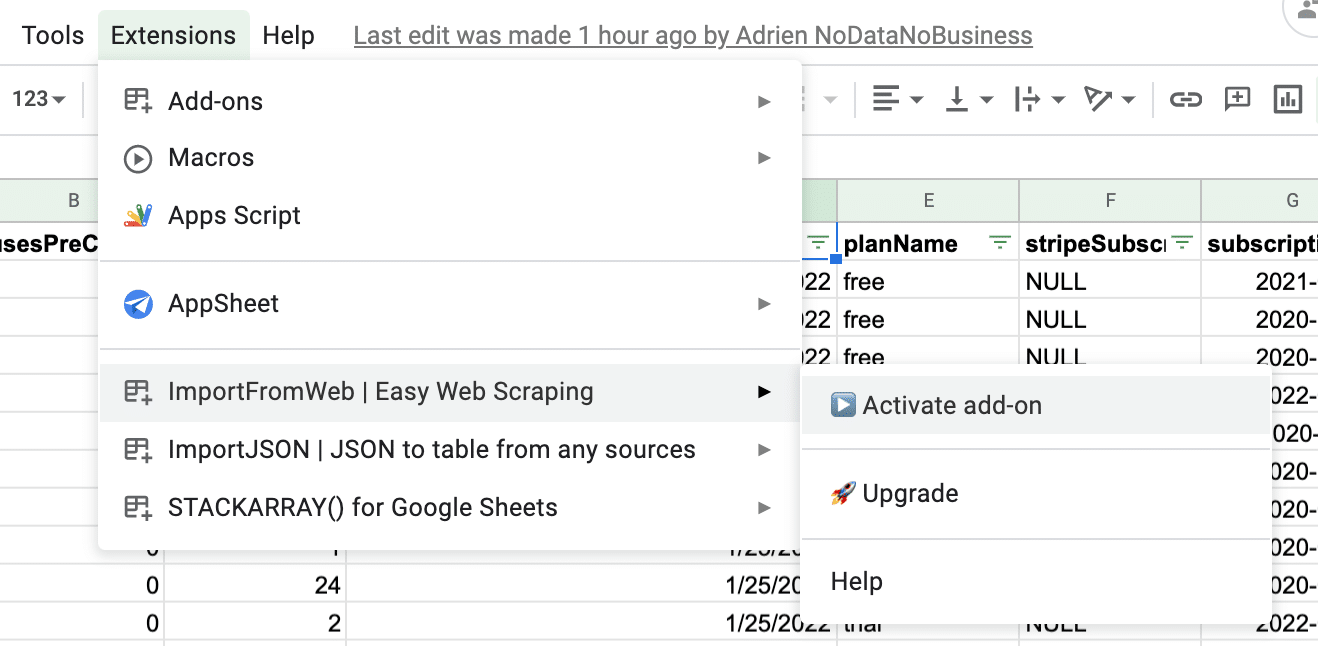
Task: Toggle the filter on planName column
Action: pyautogui.click(x=998, y=243)
